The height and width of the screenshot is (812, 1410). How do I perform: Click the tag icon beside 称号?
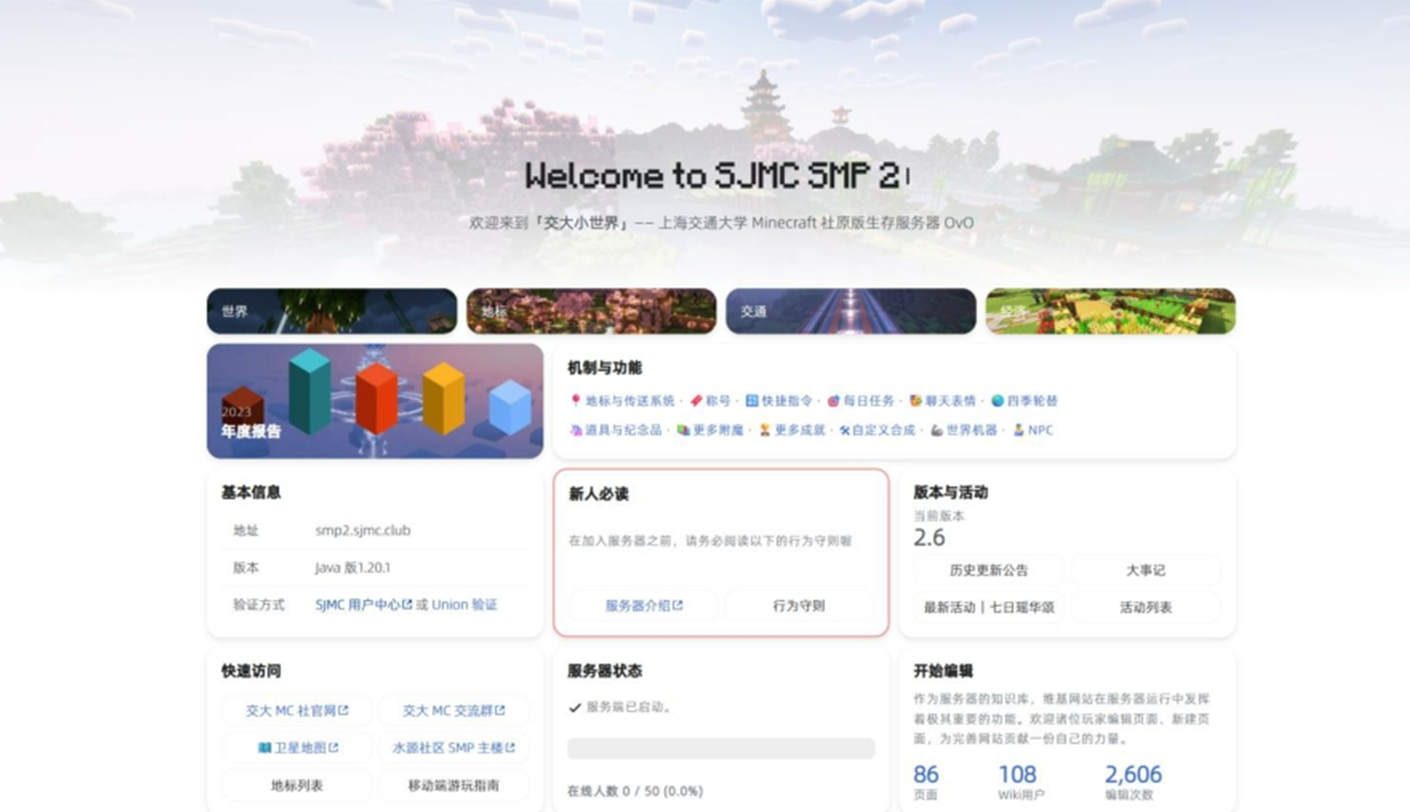coord(696,400)
